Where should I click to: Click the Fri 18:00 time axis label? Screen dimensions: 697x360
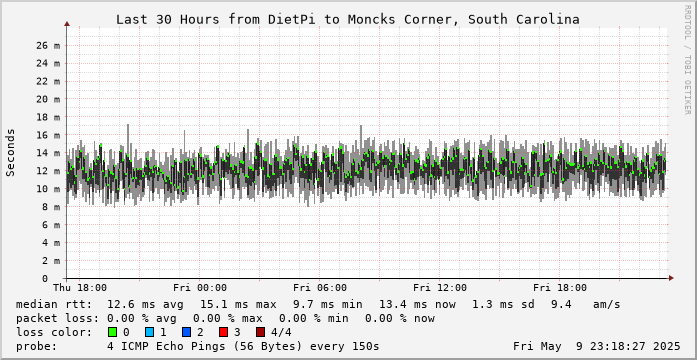coord(560,288)
